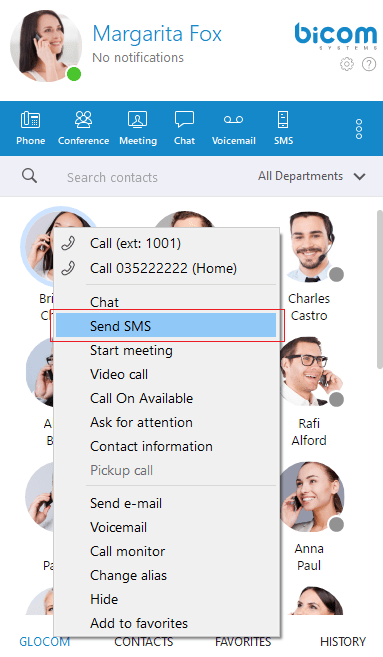Viewport: 383px width, 657px height.
Task: Select Send SMS in the context menu
Action: point(166,326)
